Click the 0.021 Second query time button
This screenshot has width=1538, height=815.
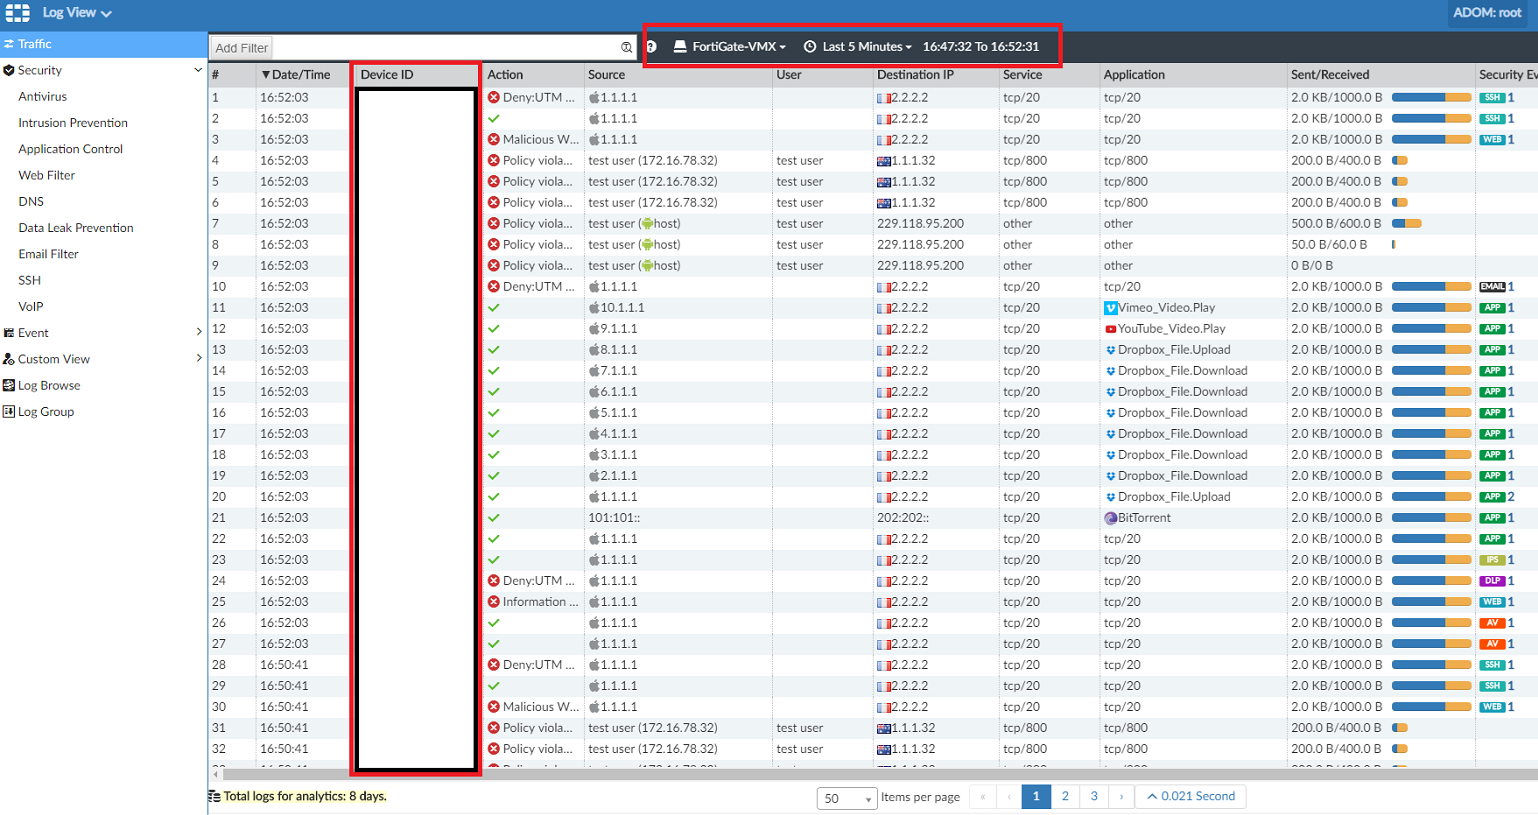pos(1190,796)
